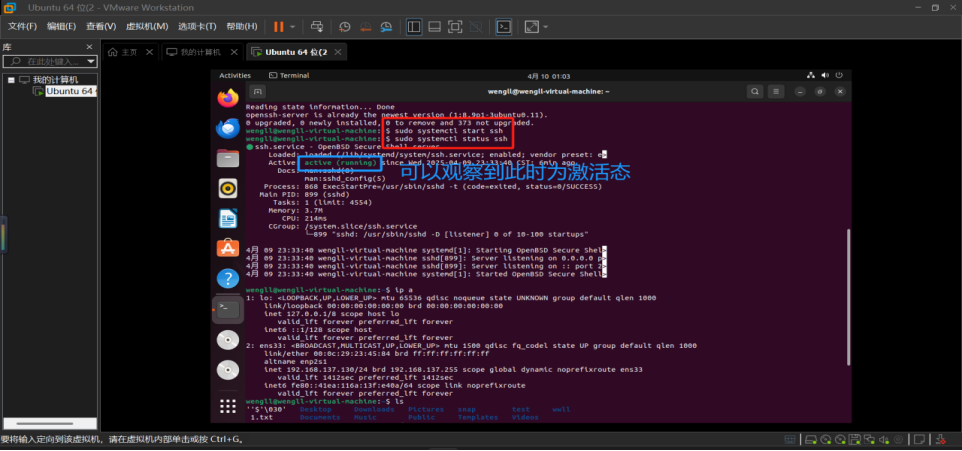Viewport: 962px width, 451px height.
Task: Collapse the 我的计算机 tree node
Action: (11, 80)
